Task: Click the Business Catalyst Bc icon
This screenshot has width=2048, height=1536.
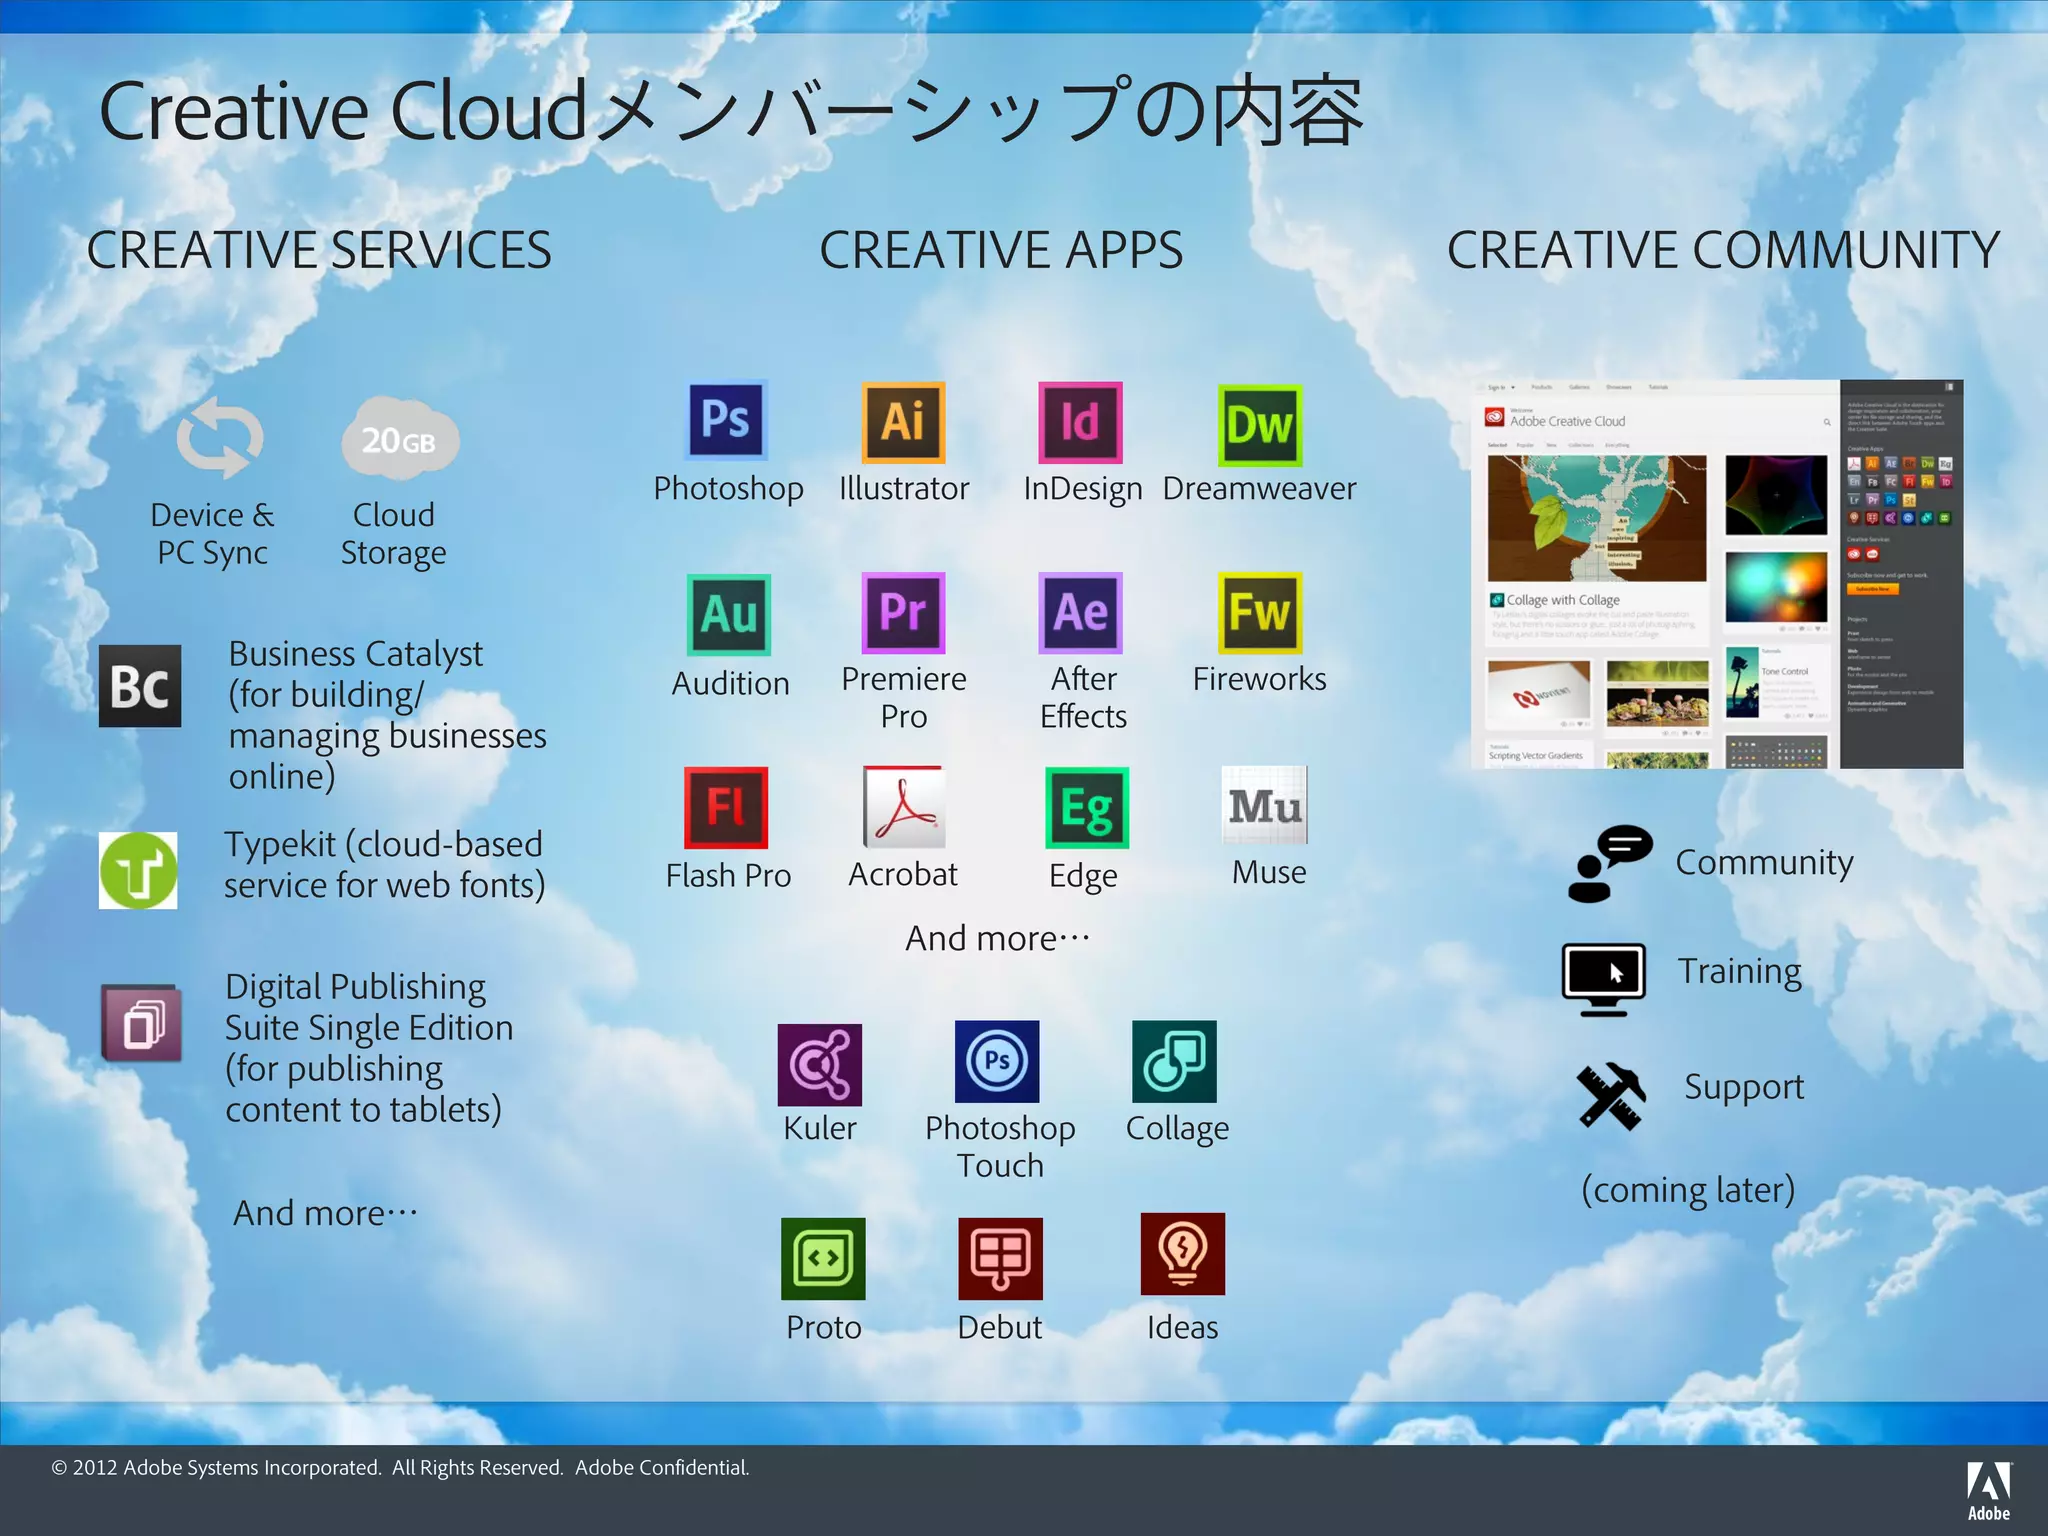Action: click(x=140, y=686)
